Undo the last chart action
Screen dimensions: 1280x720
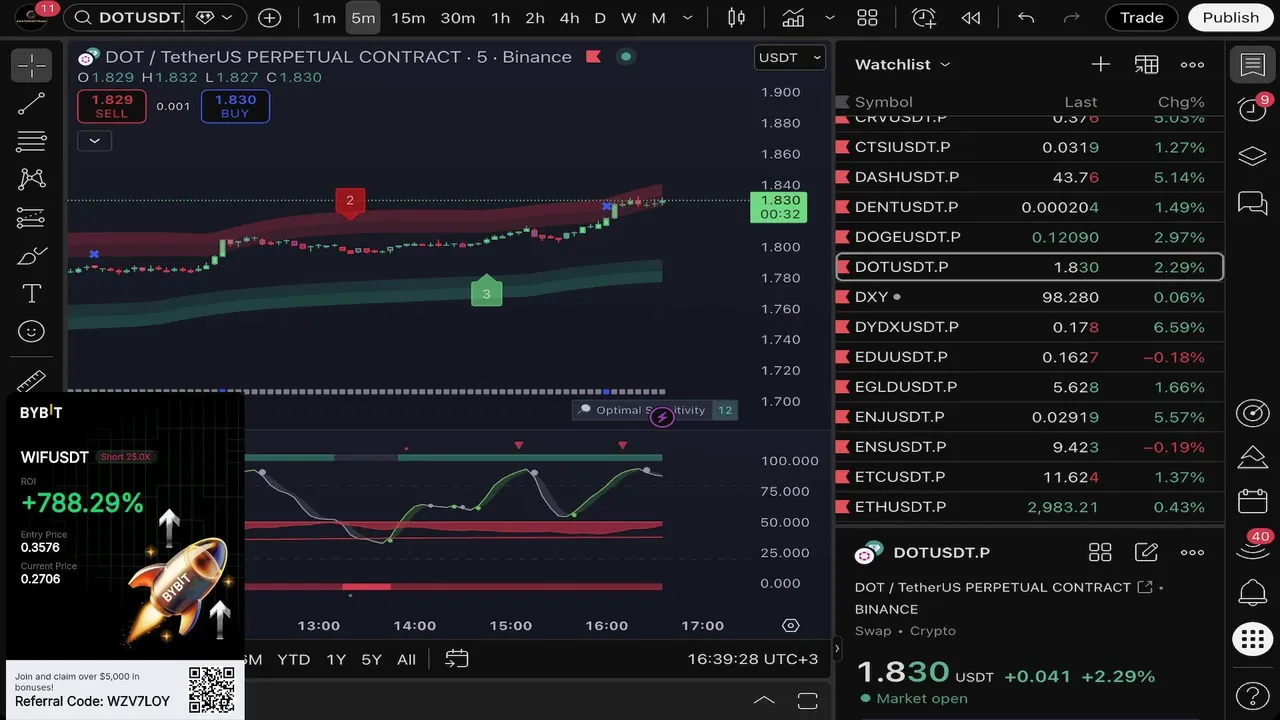[1026, 17]
